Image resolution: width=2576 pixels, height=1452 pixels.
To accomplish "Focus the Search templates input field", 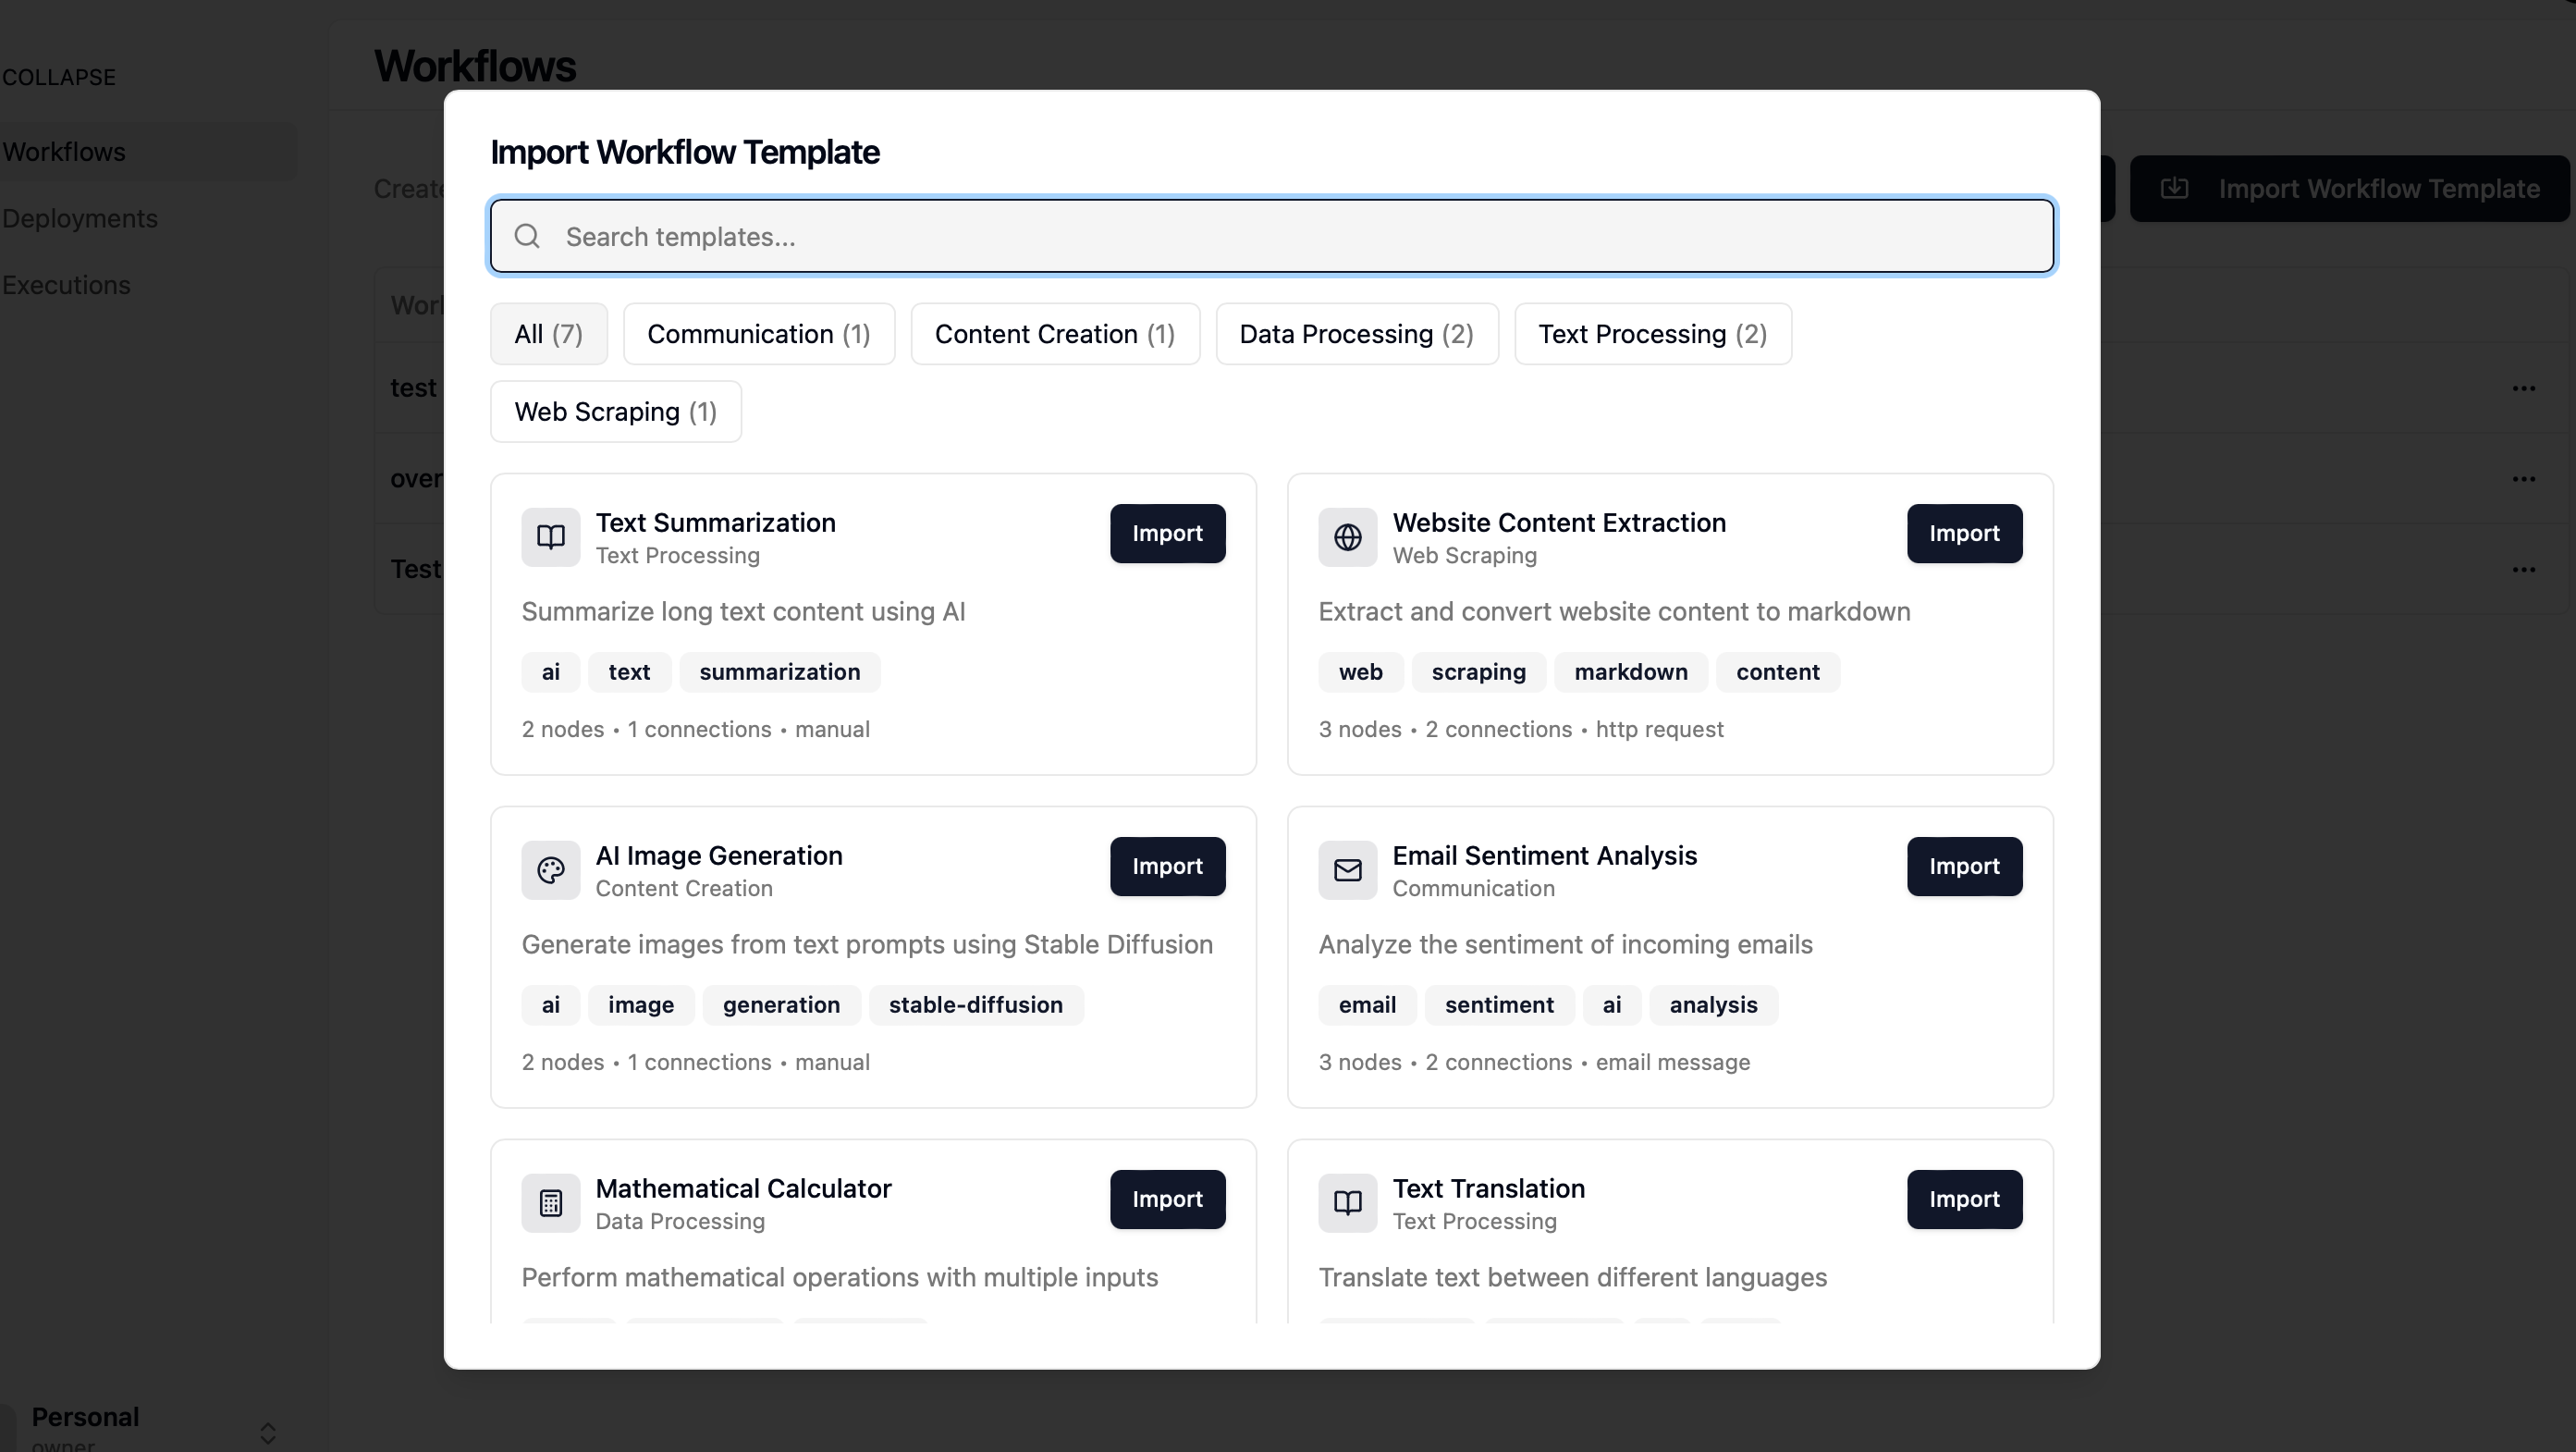I will click(1271, 236).
